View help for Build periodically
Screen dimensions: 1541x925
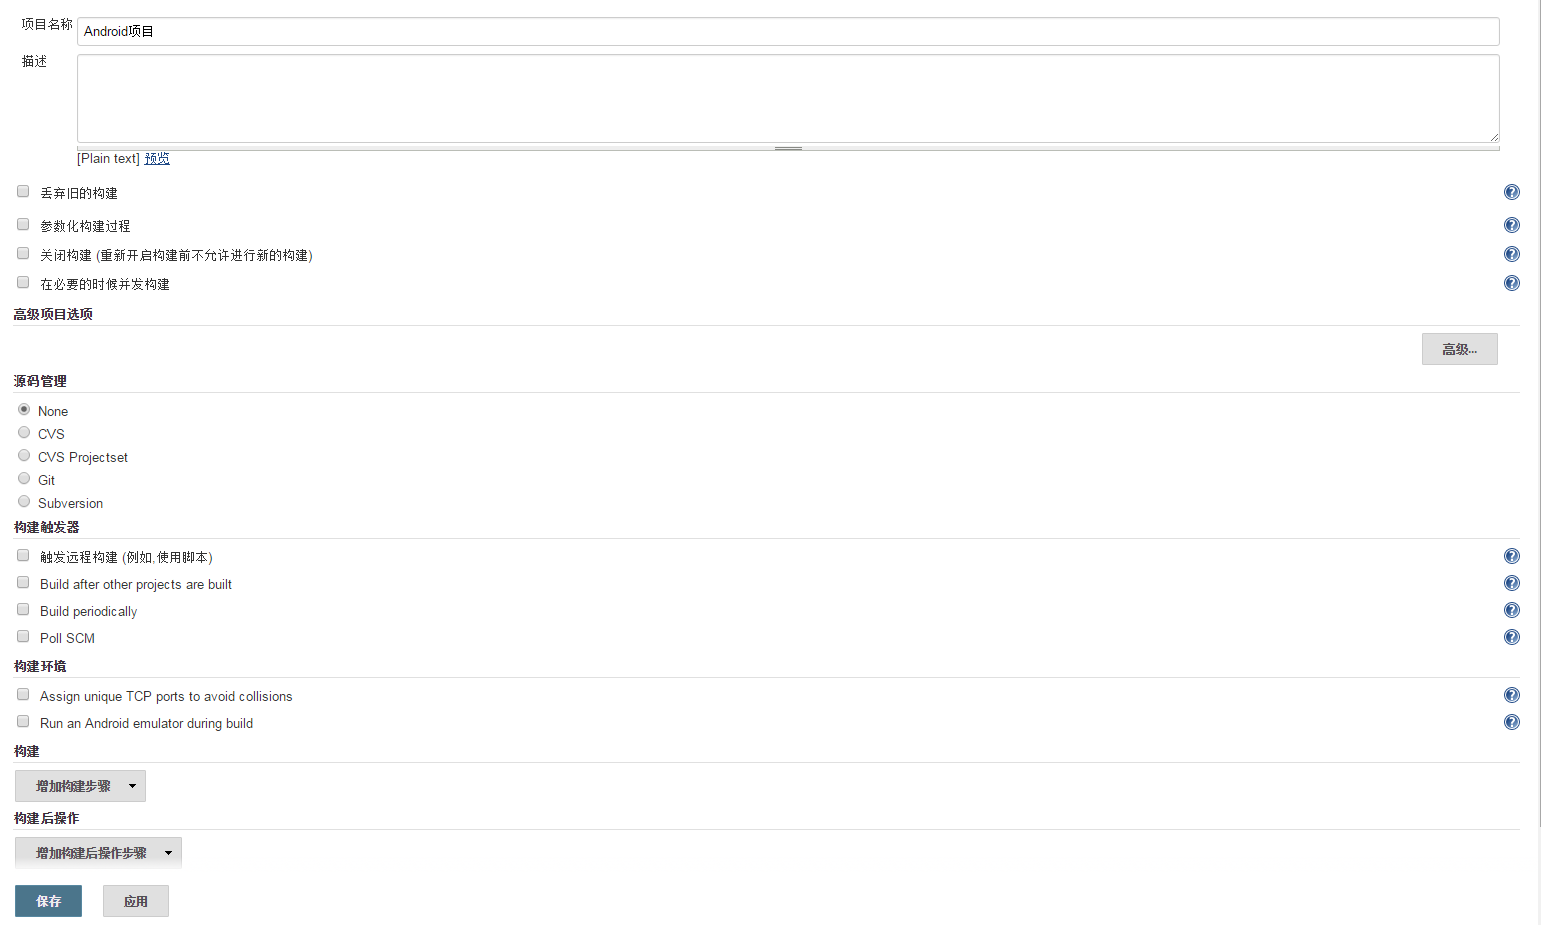click(1512, 610)
